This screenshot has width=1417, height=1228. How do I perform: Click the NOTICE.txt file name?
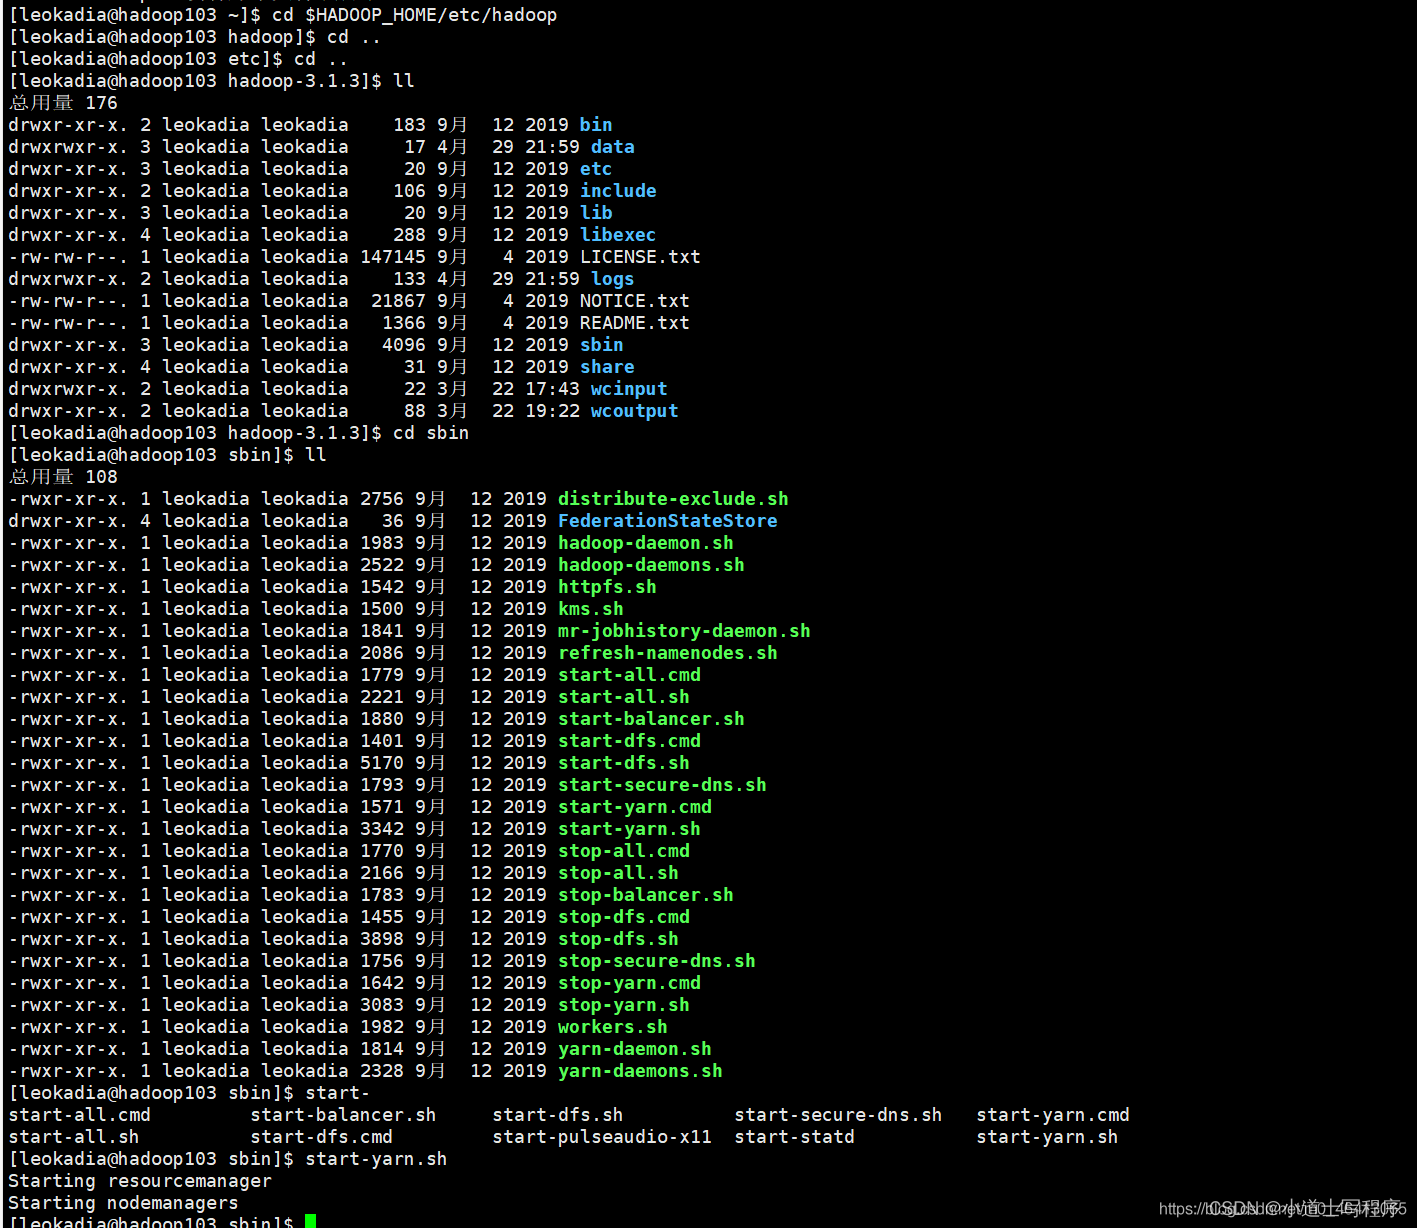coord(635,301)
